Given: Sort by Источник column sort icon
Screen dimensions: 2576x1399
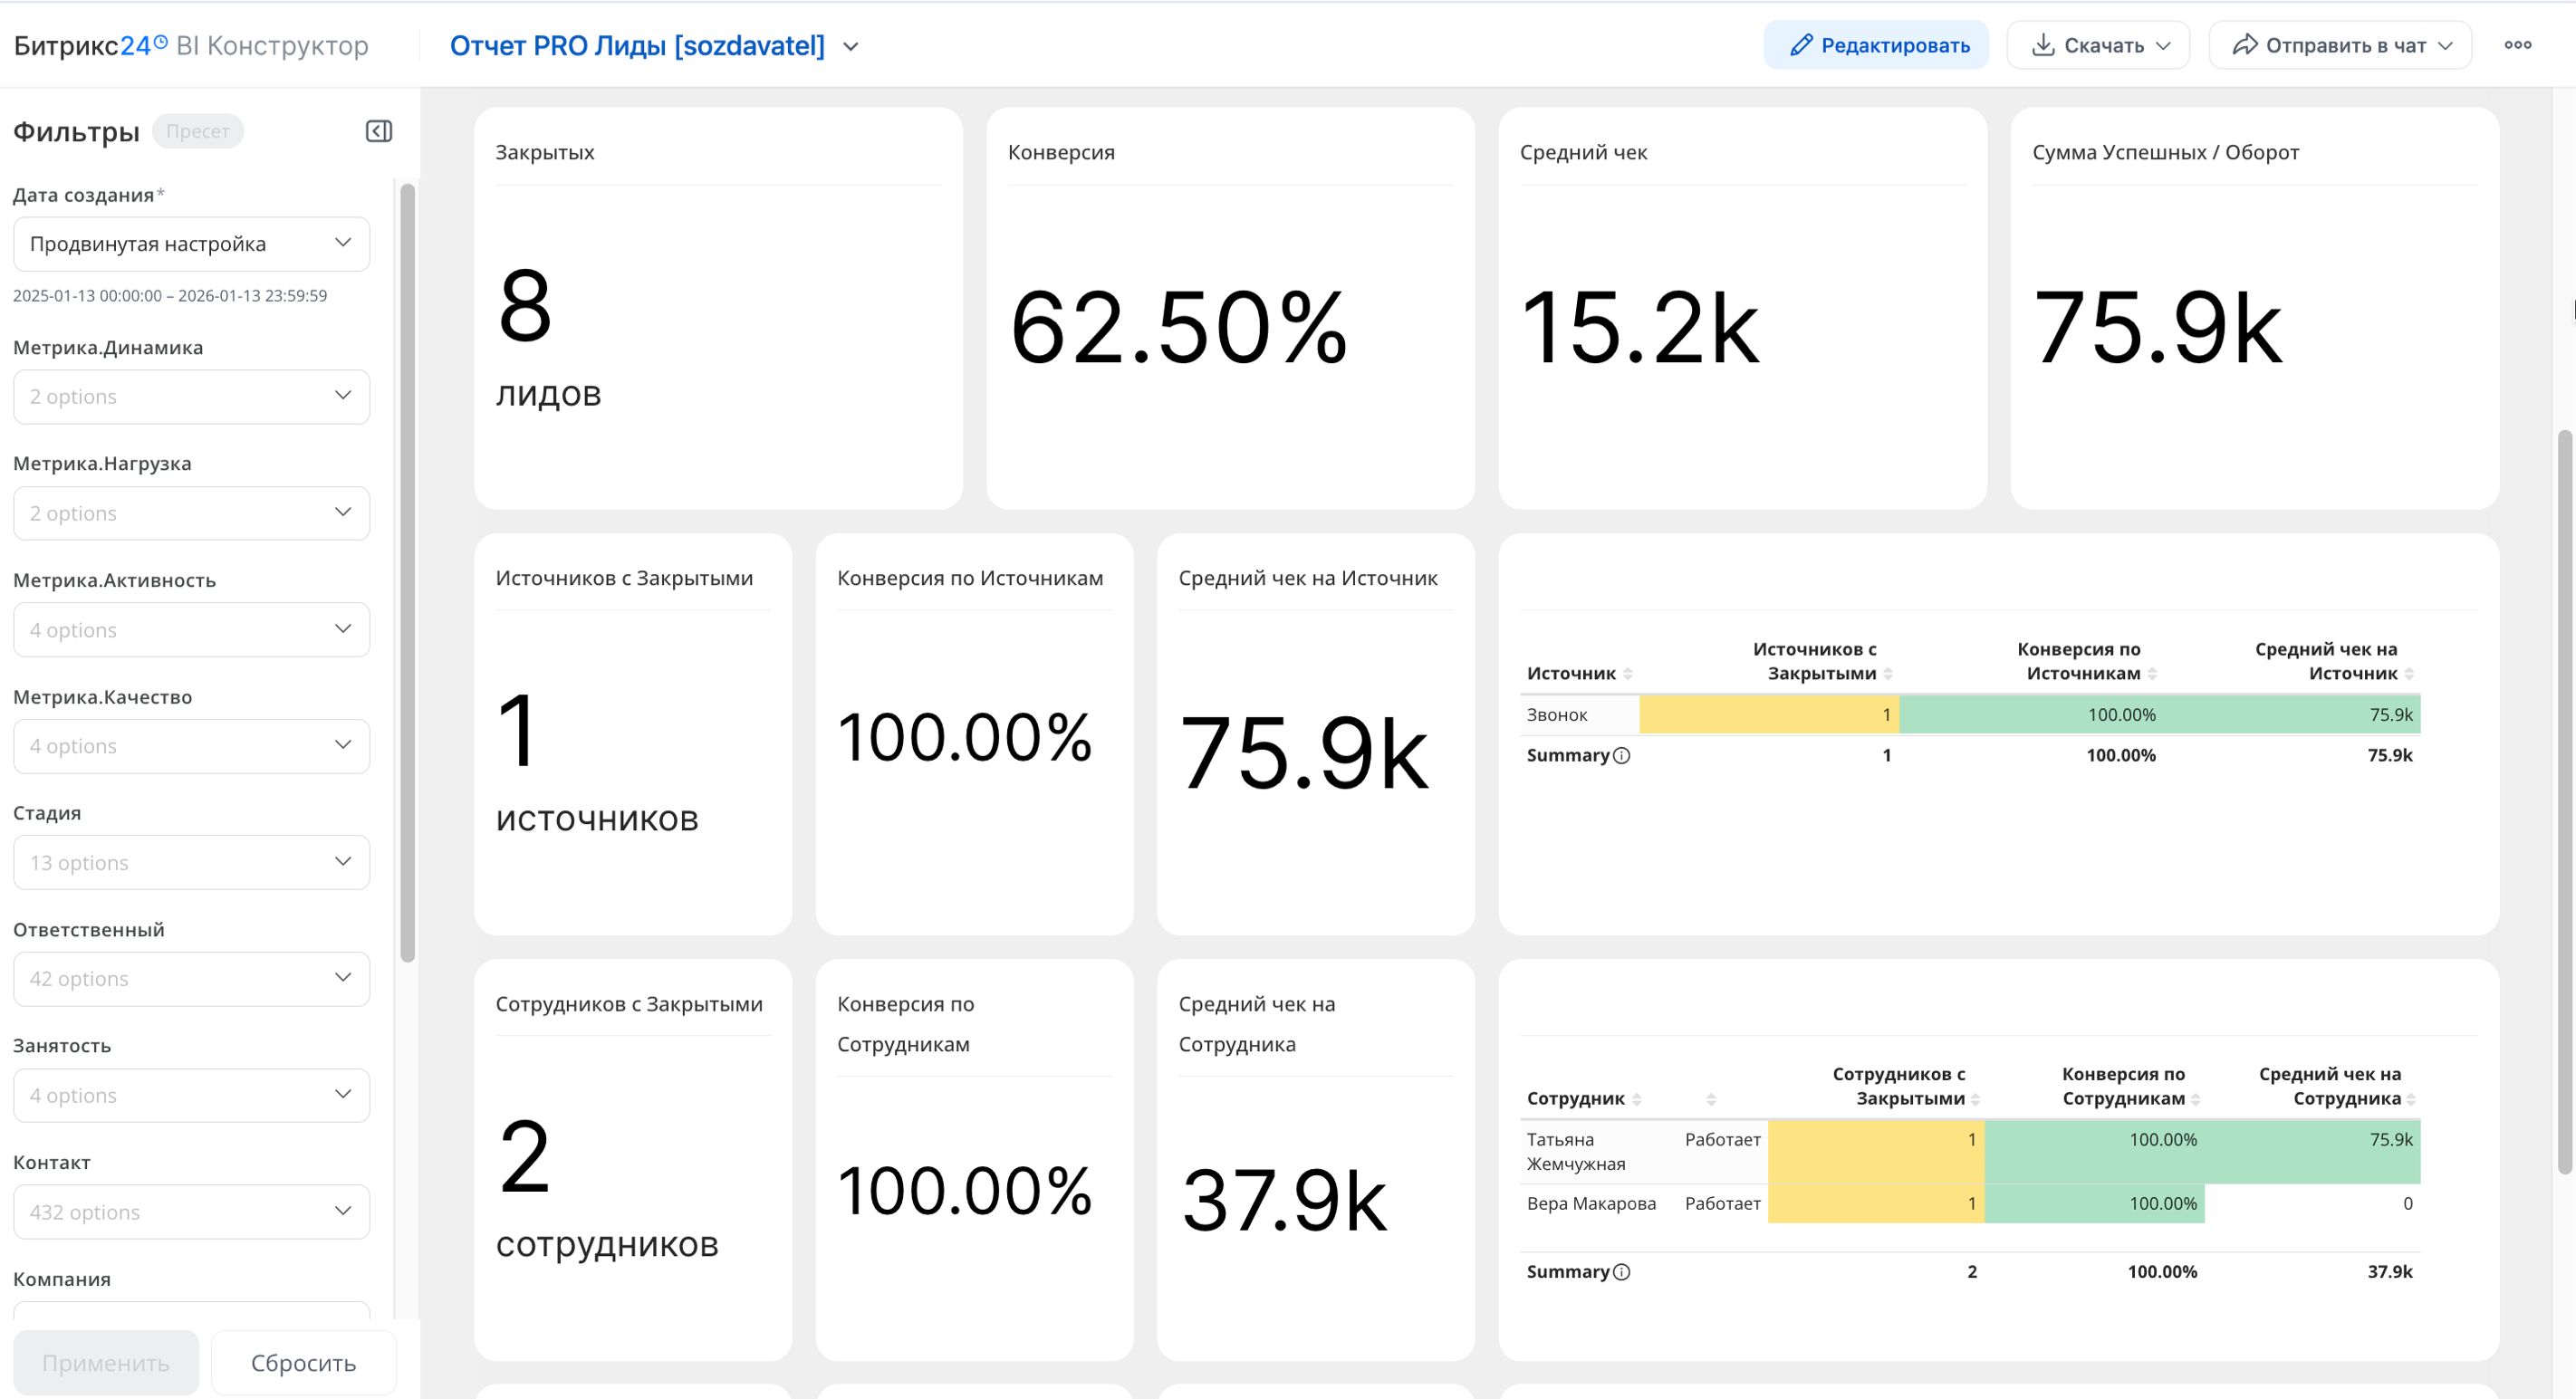Looking at the screenshot, I should tap(1628, 674).
